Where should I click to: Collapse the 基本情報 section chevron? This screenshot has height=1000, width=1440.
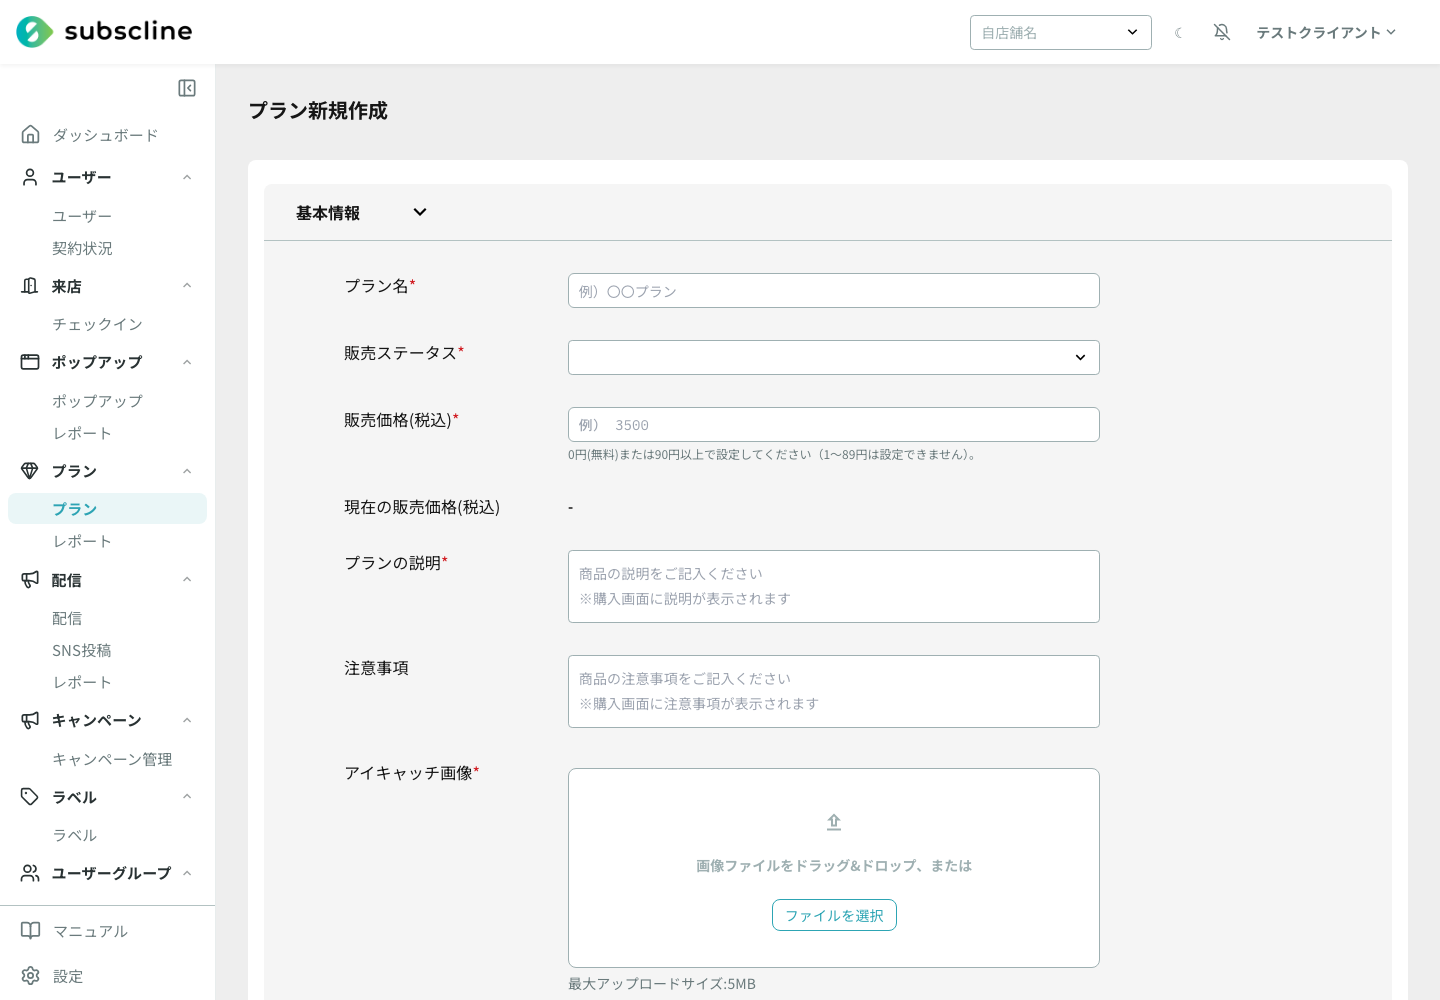click(420, 212)
